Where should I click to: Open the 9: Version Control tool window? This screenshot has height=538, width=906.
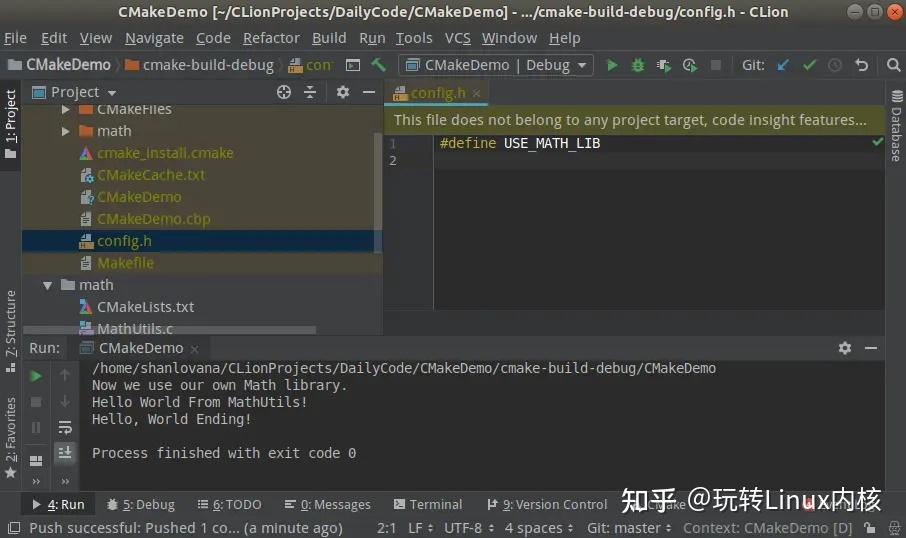[547, 504]
